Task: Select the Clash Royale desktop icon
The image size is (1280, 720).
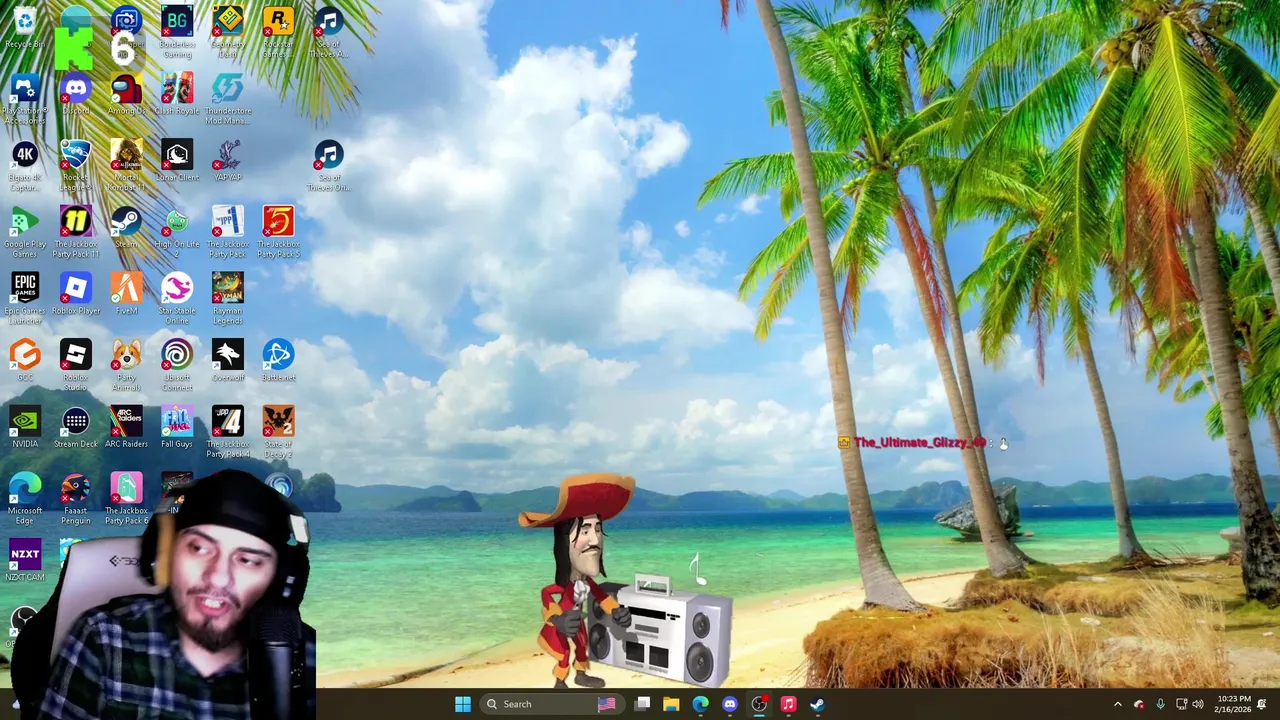Action: click(177, 95)
